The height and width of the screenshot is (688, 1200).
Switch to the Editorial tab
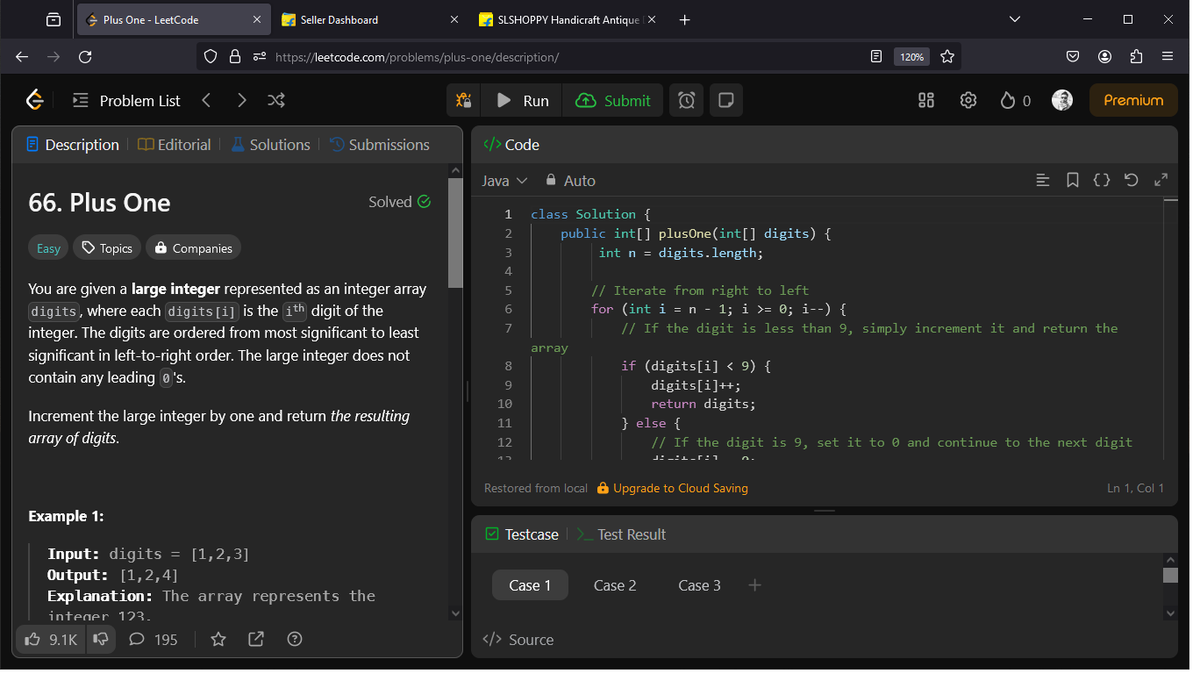pos(174,145)
